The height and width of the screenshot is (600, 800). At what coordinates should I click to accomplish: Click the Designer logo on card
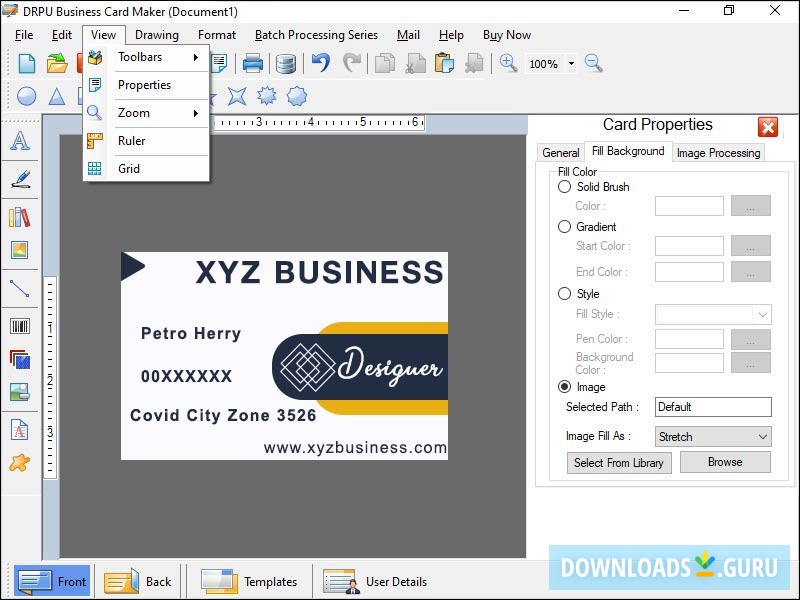(x=361, y=367)
